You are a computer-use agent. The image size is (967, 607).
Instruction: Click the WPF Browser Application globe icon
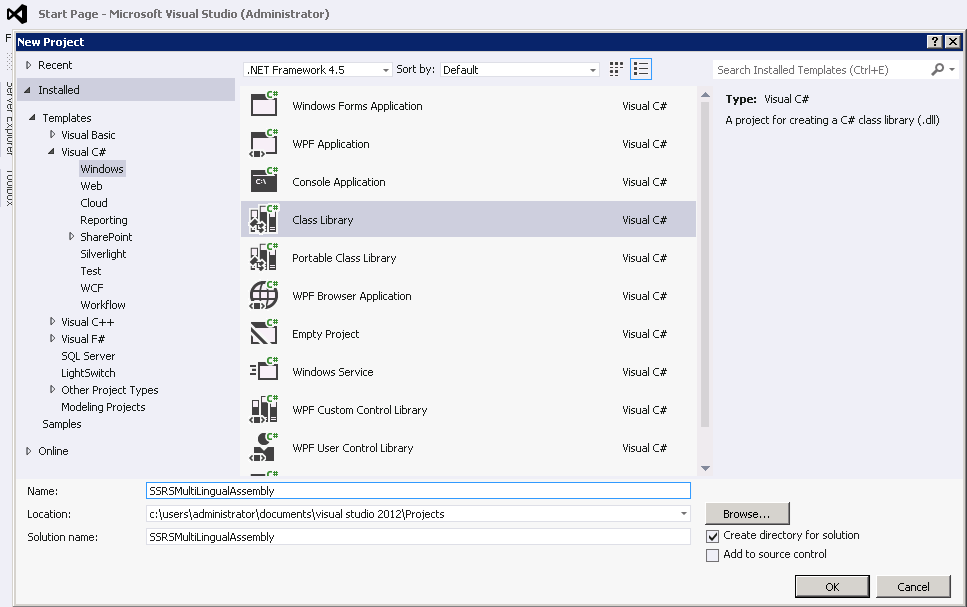click(x=264, y=295)
